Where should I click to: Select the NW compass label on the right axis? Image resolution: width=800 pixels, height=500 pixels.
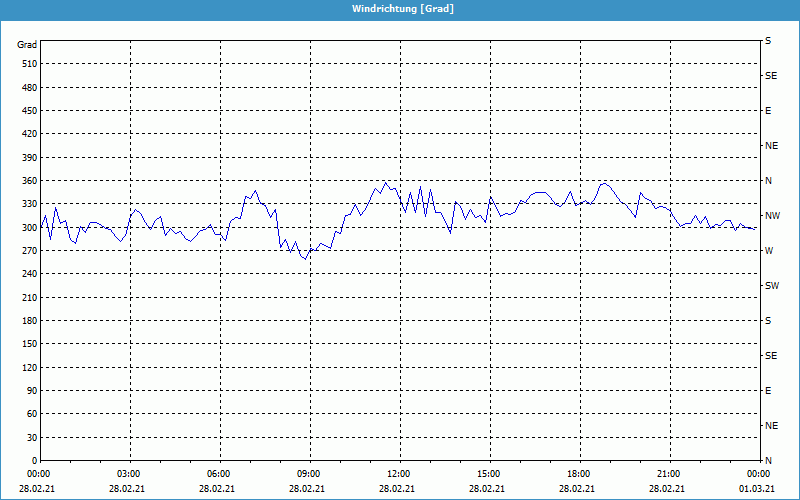point(772,216)
